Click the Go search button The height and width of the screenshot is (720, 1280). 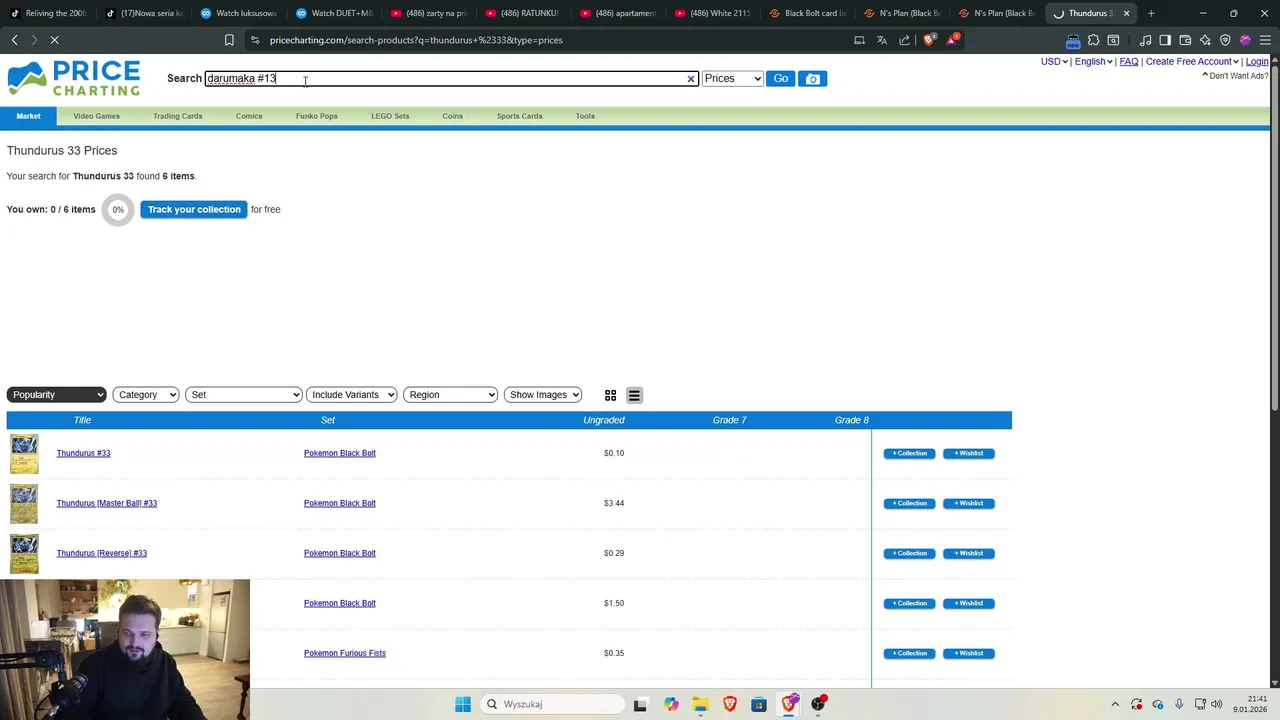pos(781,79)
